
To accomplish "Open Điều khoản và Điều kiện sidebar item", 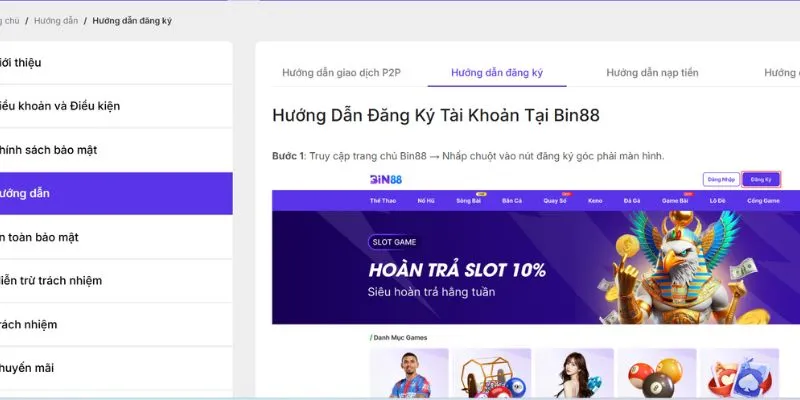I will [x=116, y=106].
